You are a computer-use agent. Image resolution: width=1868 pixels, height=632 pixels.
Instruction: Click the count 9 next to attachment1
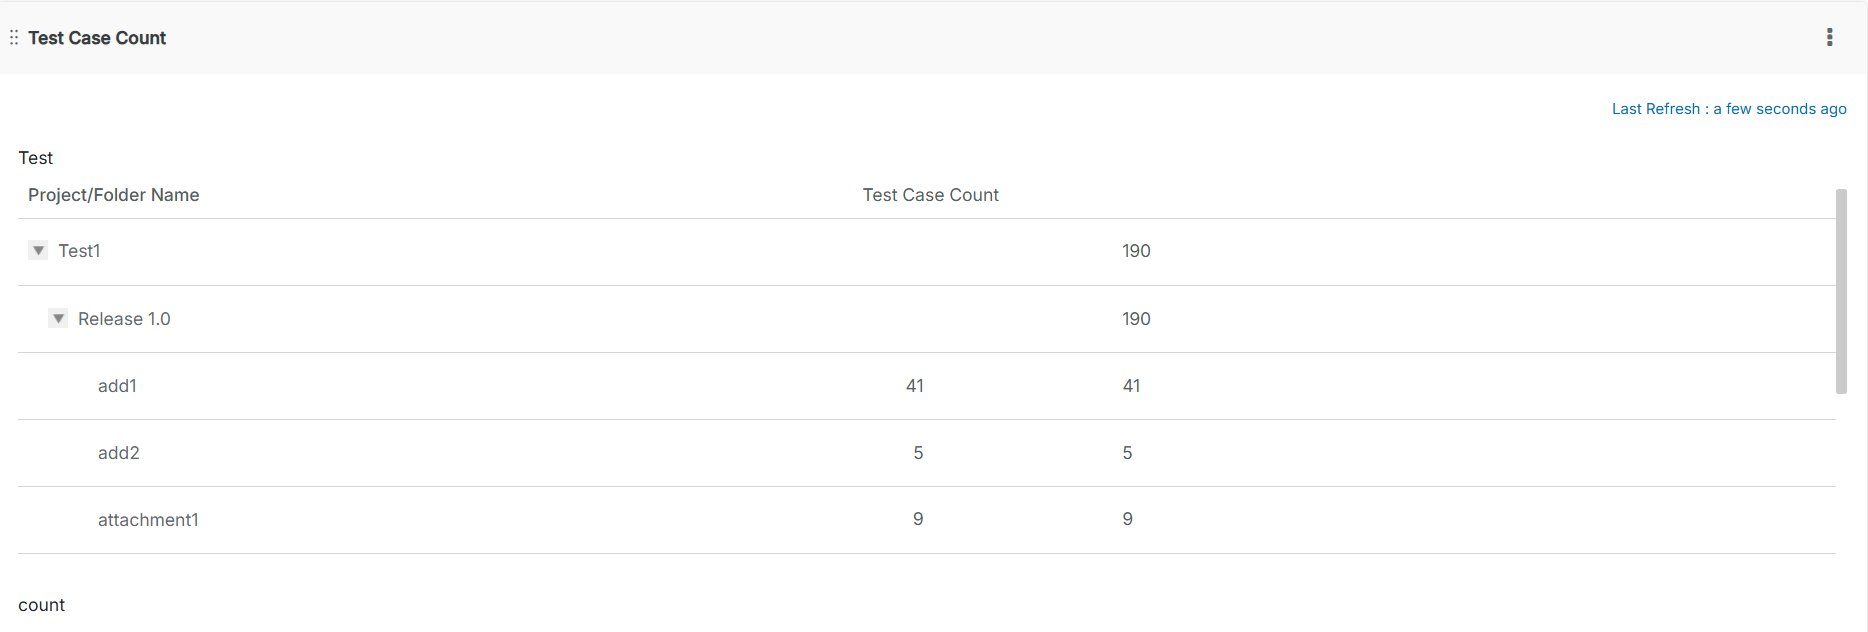pyautogui.click(x=918, y=518)
